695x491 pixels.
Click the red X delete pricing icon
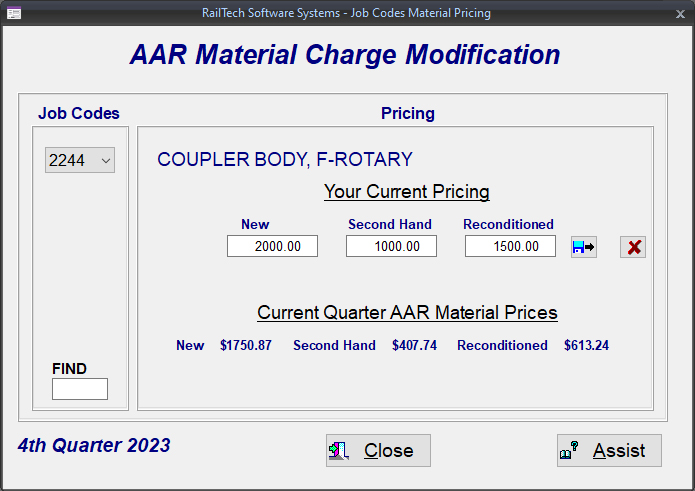click(633, 247)
